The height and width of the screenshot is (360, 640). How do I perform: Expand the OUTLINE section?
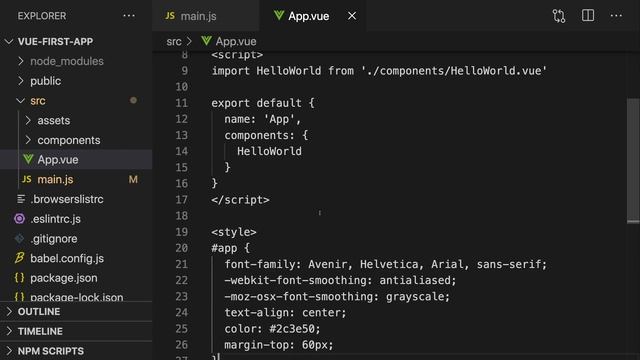76,312
